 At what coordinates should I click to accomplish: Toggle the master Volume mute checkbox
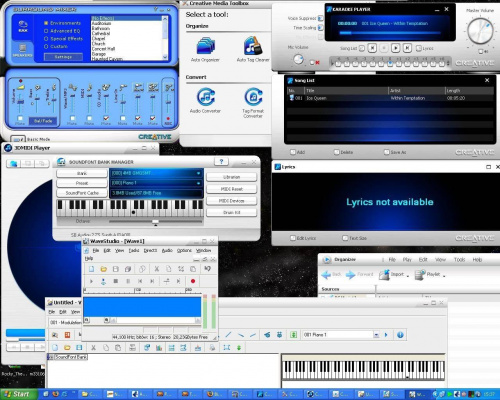click(20, 118)
